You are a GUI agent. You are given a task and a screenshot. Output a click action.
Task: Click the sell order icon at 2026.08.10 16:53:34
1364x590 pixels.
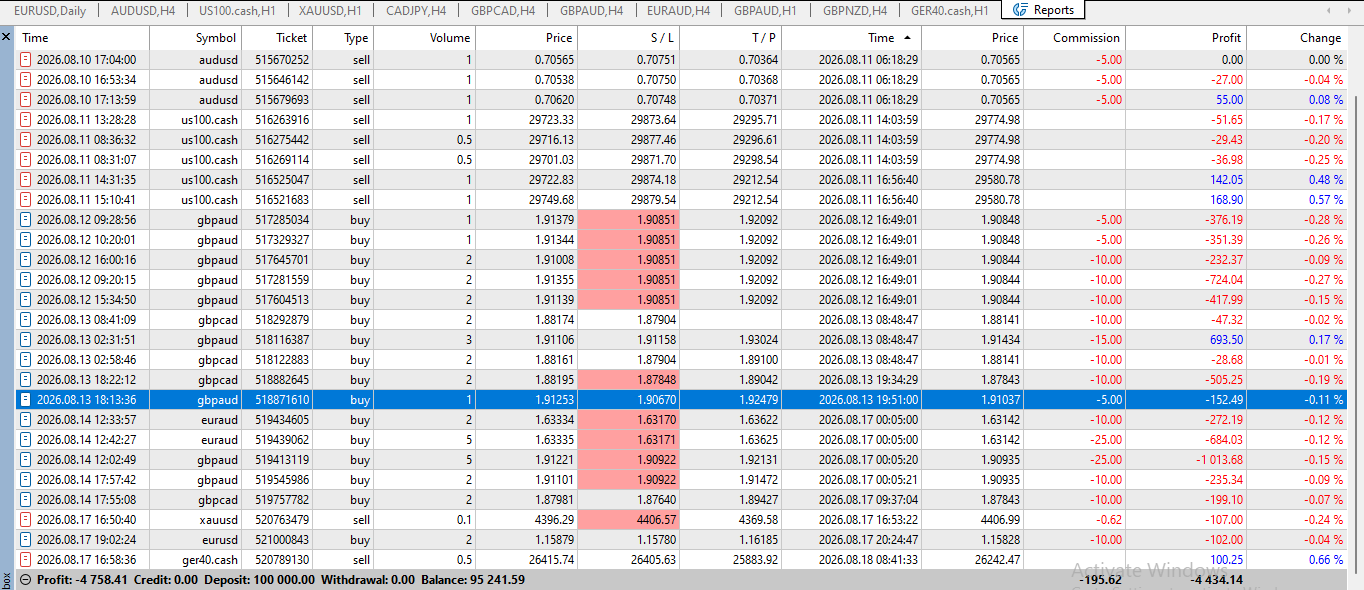26,80
